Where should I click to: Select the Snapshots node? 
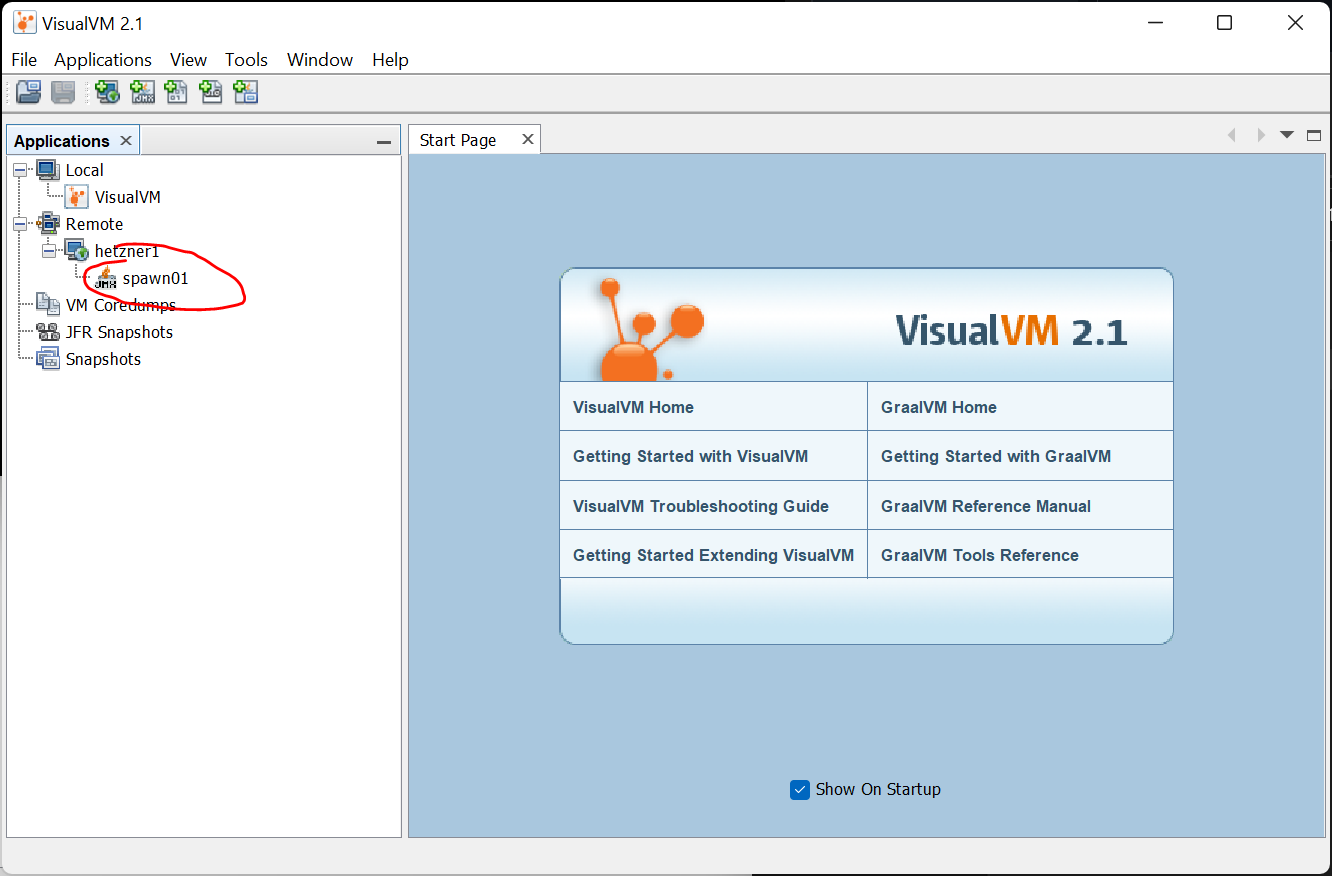pos(103,359)
